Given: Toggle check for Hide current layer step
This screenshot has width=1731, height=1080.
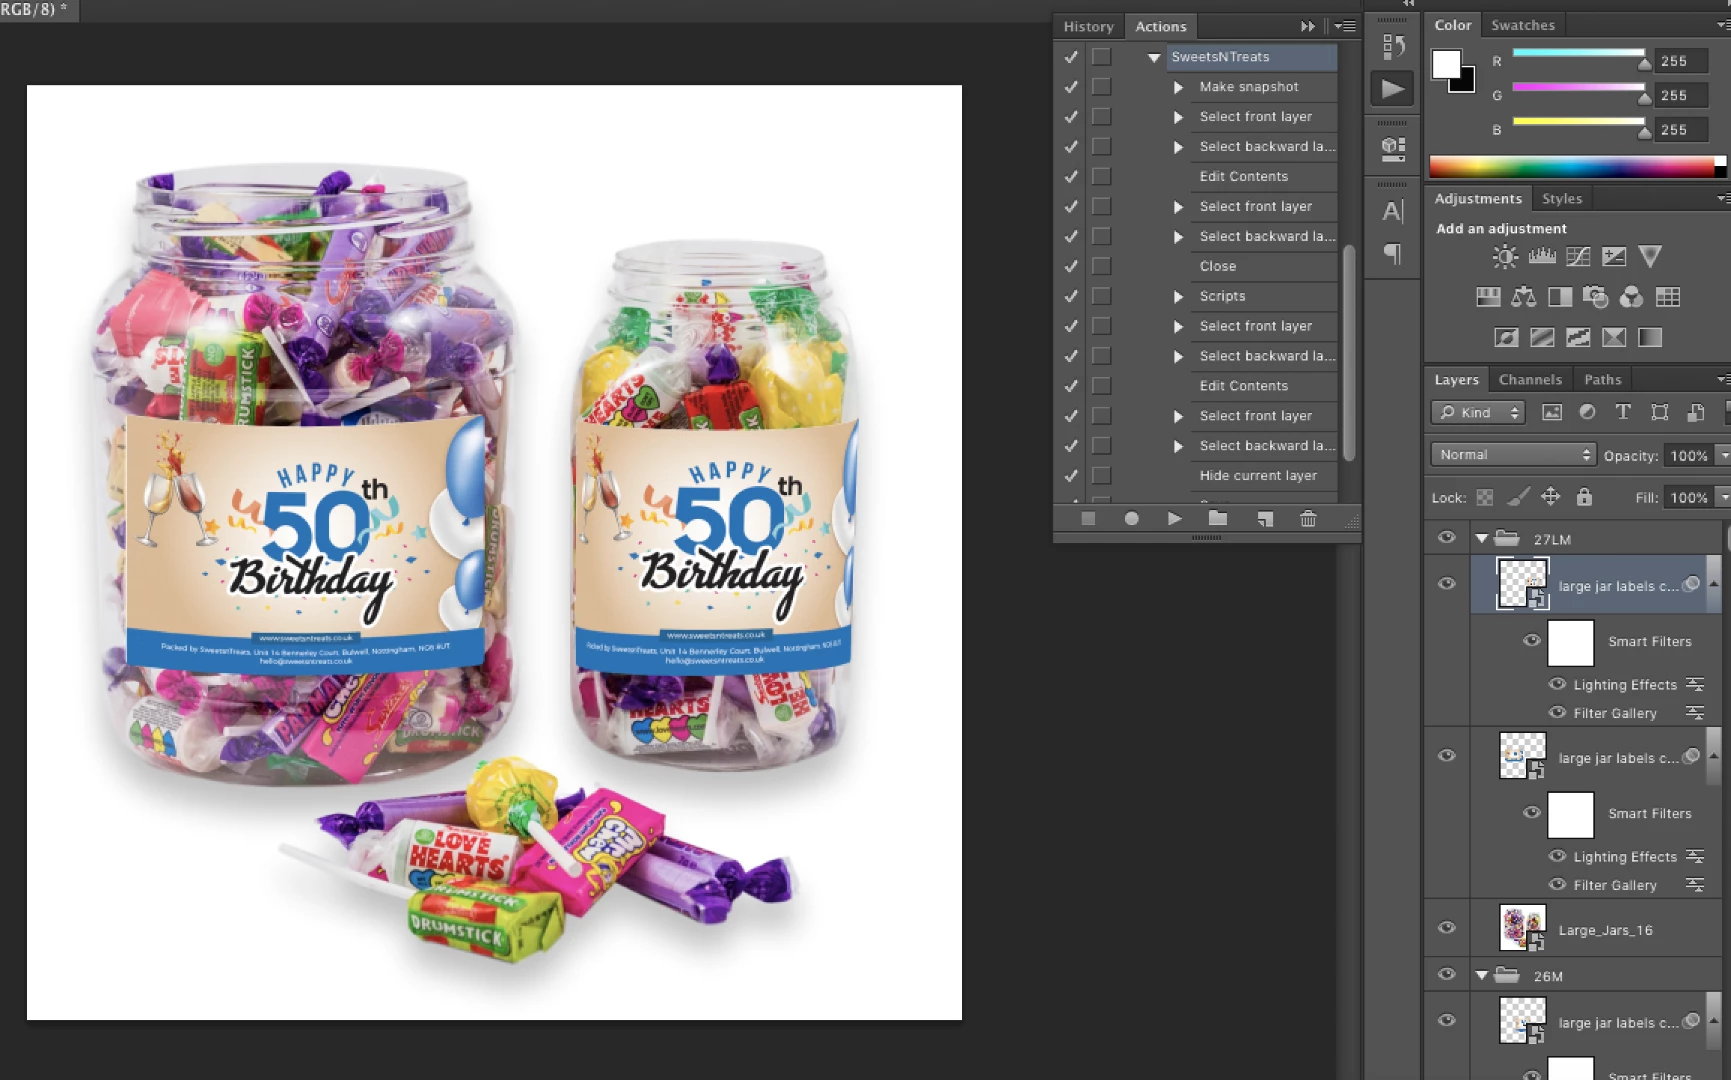Looking at the screenshot, I should click(1071, 476).
